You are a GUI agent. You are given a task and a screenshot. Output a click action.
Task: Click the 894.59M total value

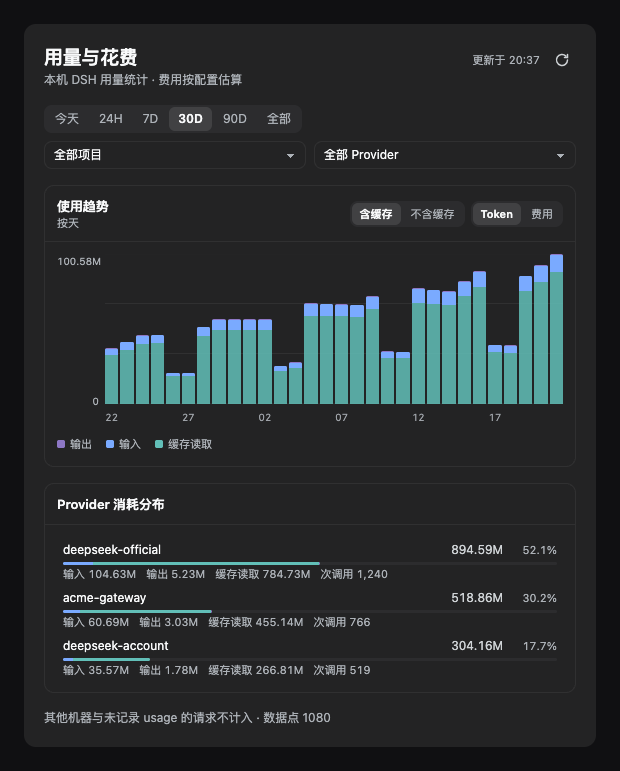477,550
